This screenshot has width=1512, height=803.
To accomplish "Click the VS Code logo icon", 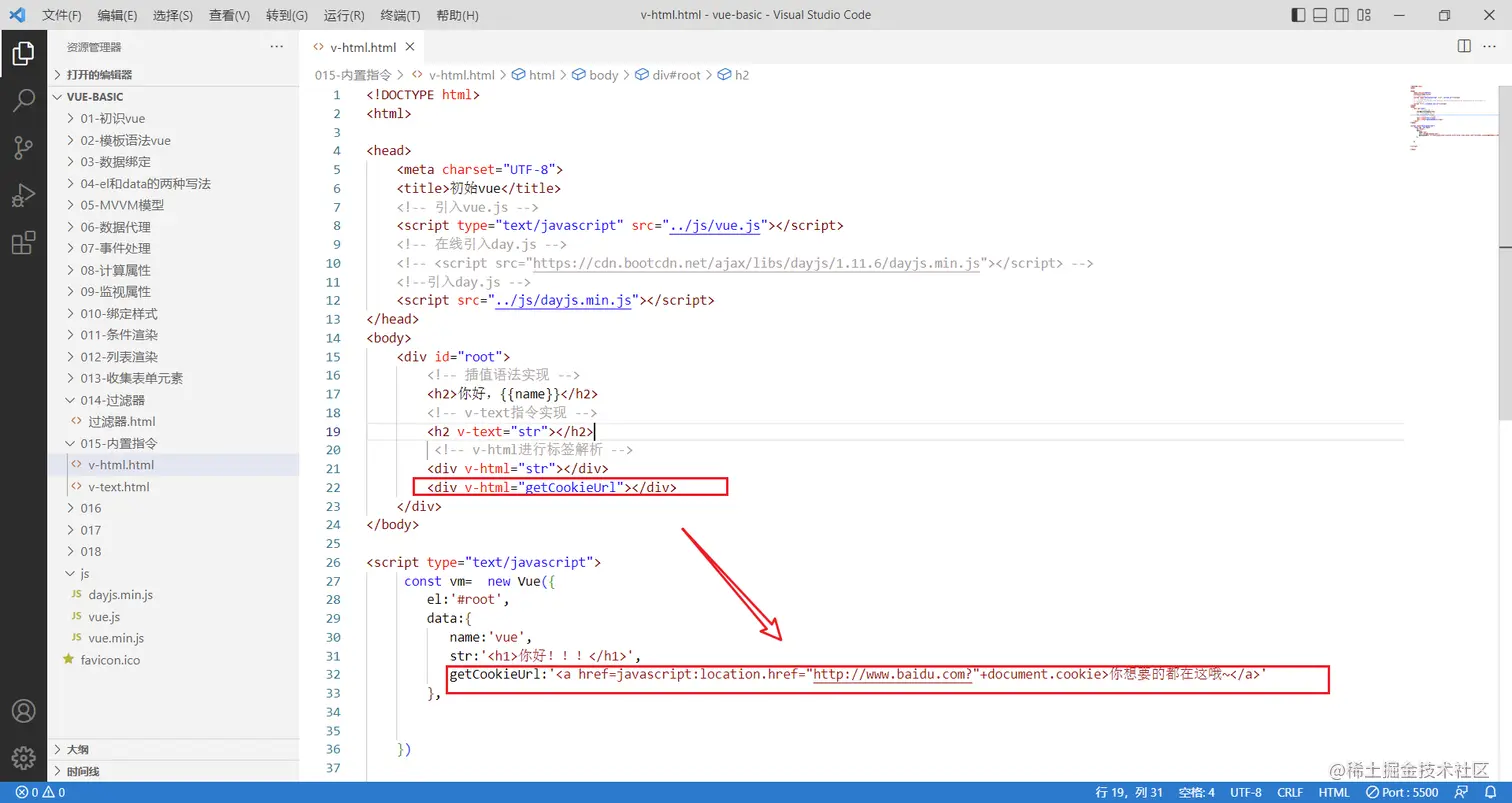I will (17, 15).
